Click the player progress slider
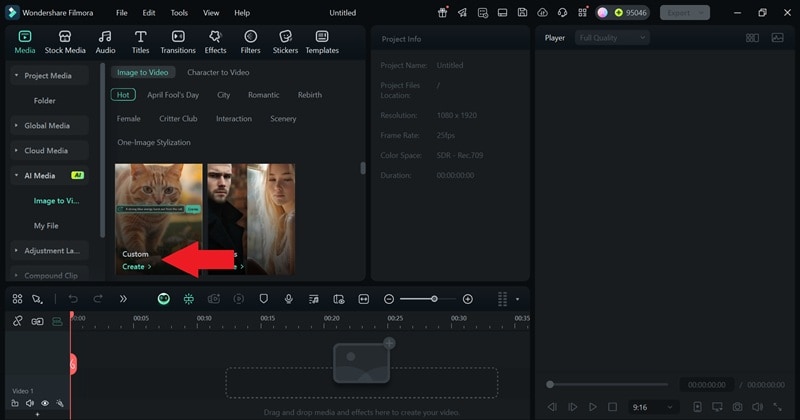The height and width of the screenshot is (420, 800). coord(607,384)
